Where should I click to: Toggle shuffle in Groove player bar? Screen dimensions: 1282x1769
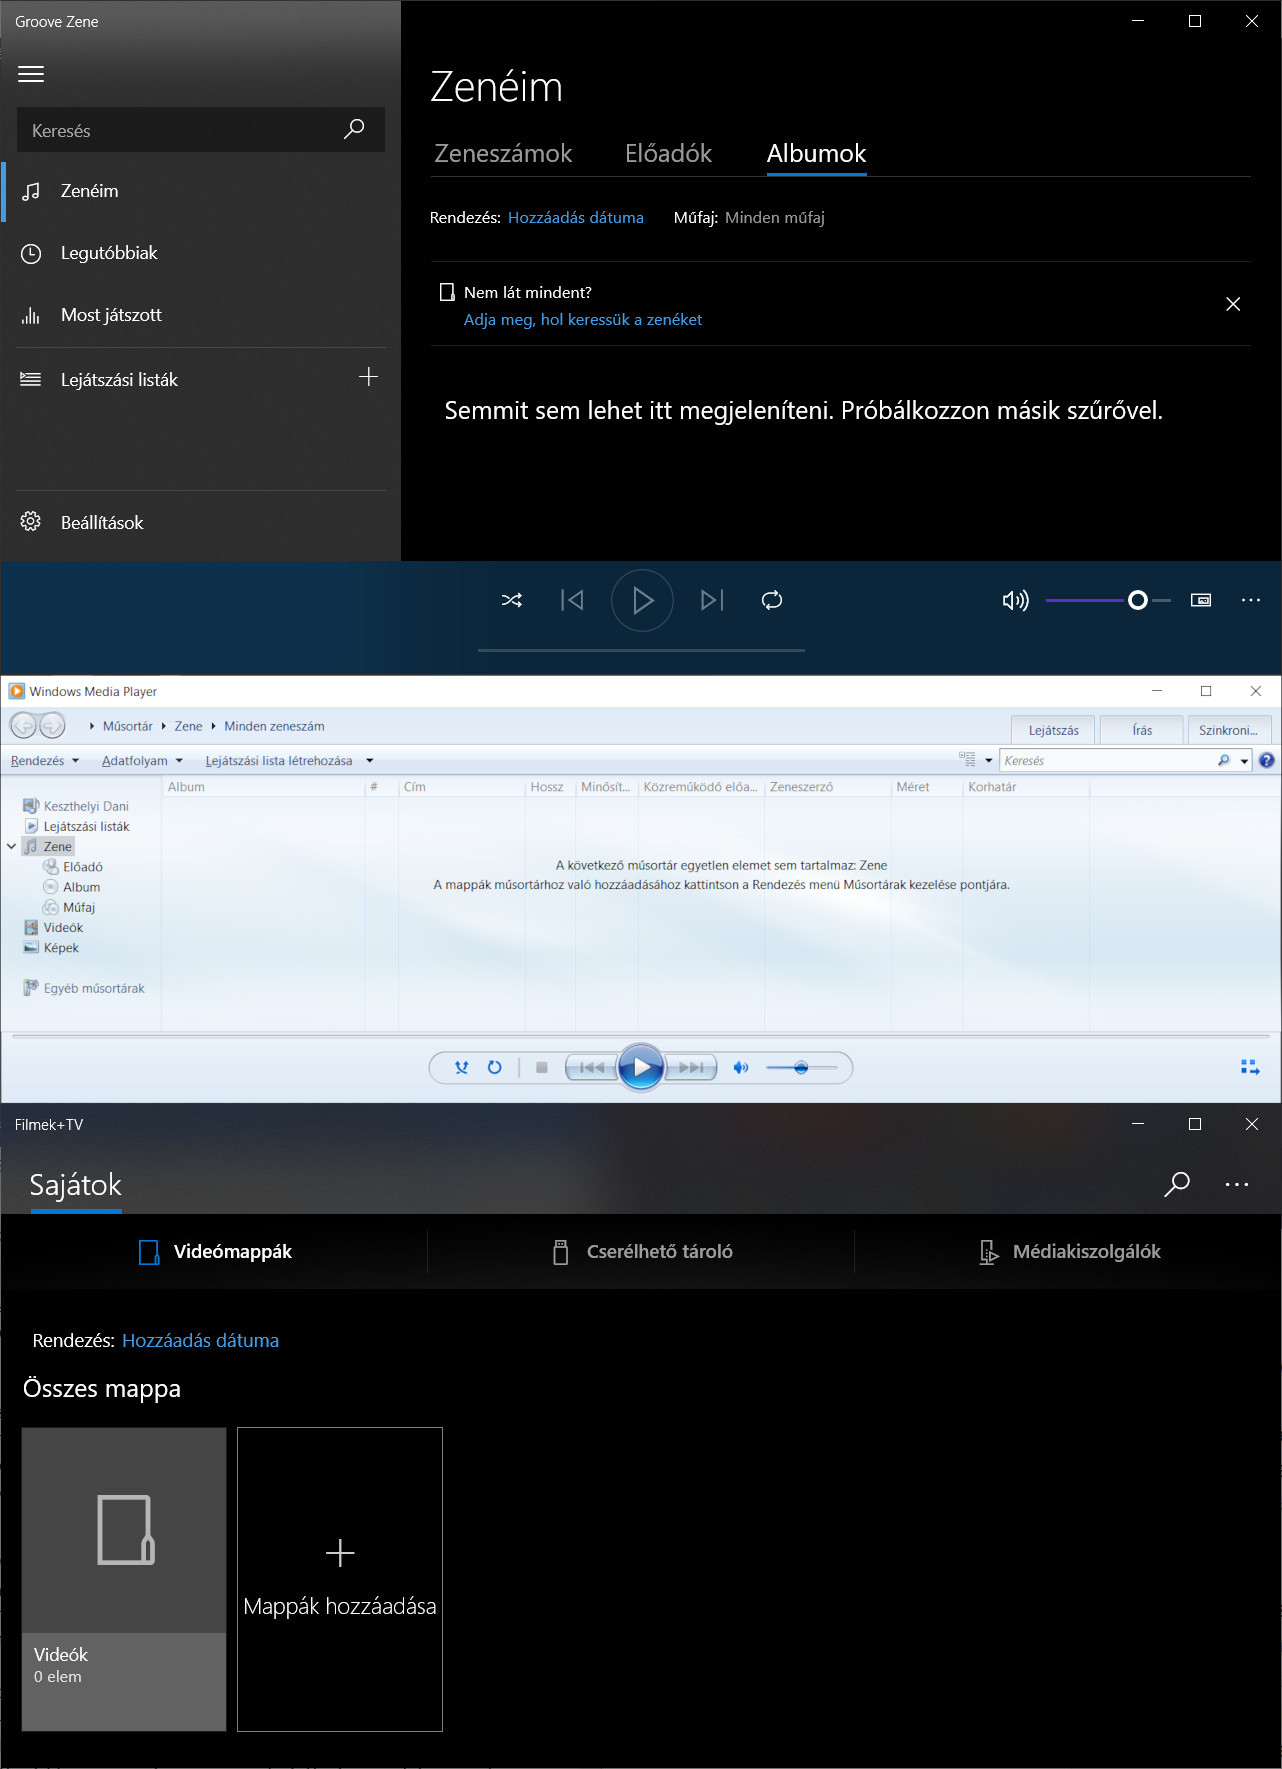[x=512, y=600]
